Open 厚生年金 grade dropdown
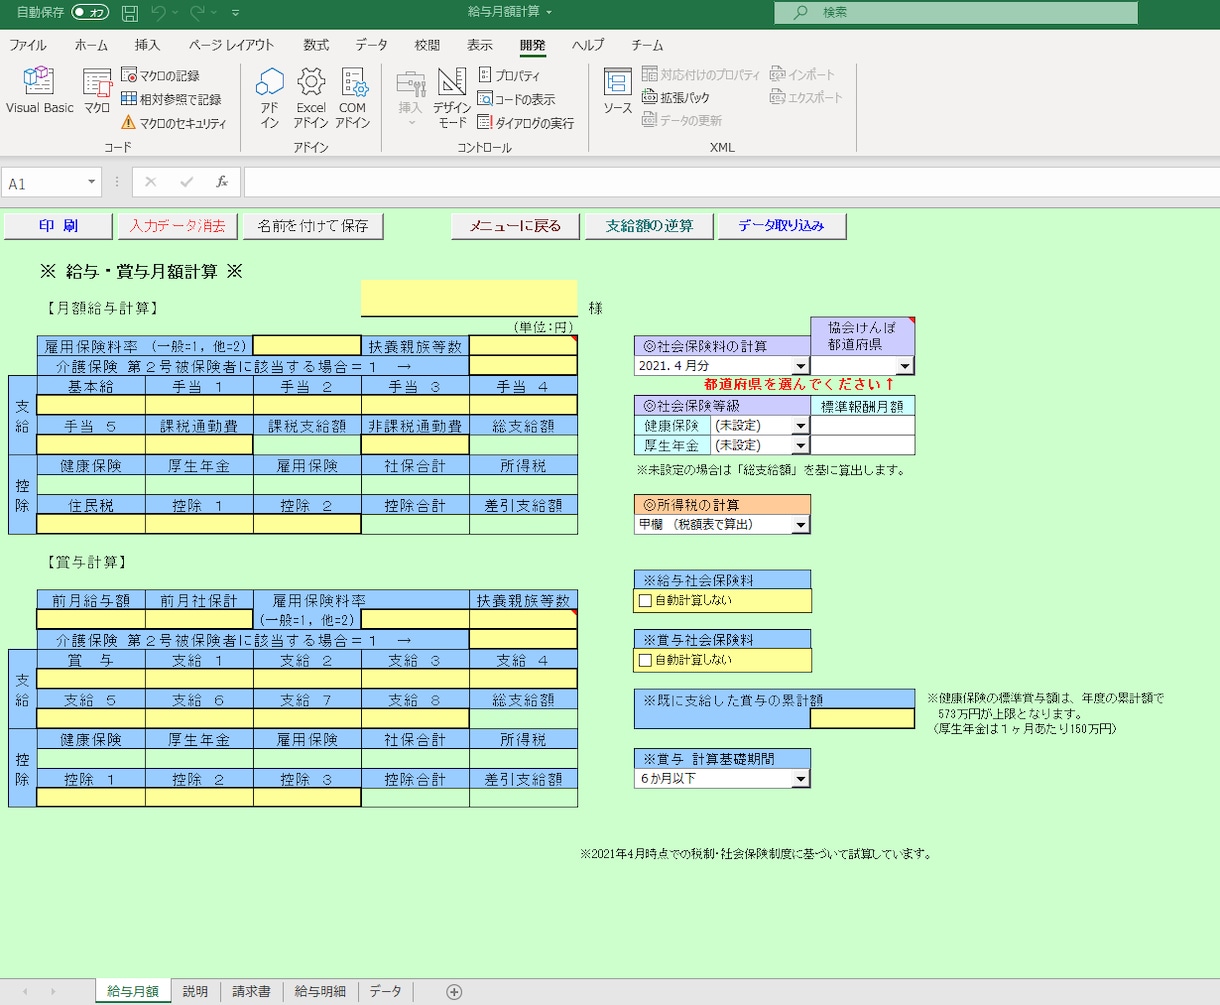1220x1005 pixels. tap(801, 446)
